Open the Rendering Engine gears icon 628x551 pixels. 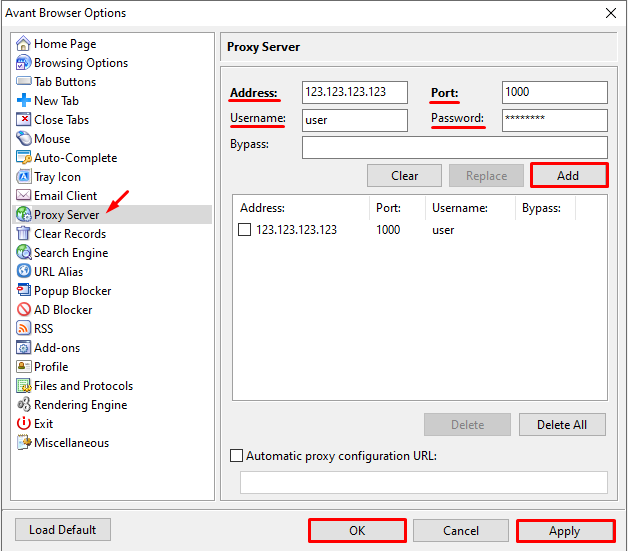[23, 404]
